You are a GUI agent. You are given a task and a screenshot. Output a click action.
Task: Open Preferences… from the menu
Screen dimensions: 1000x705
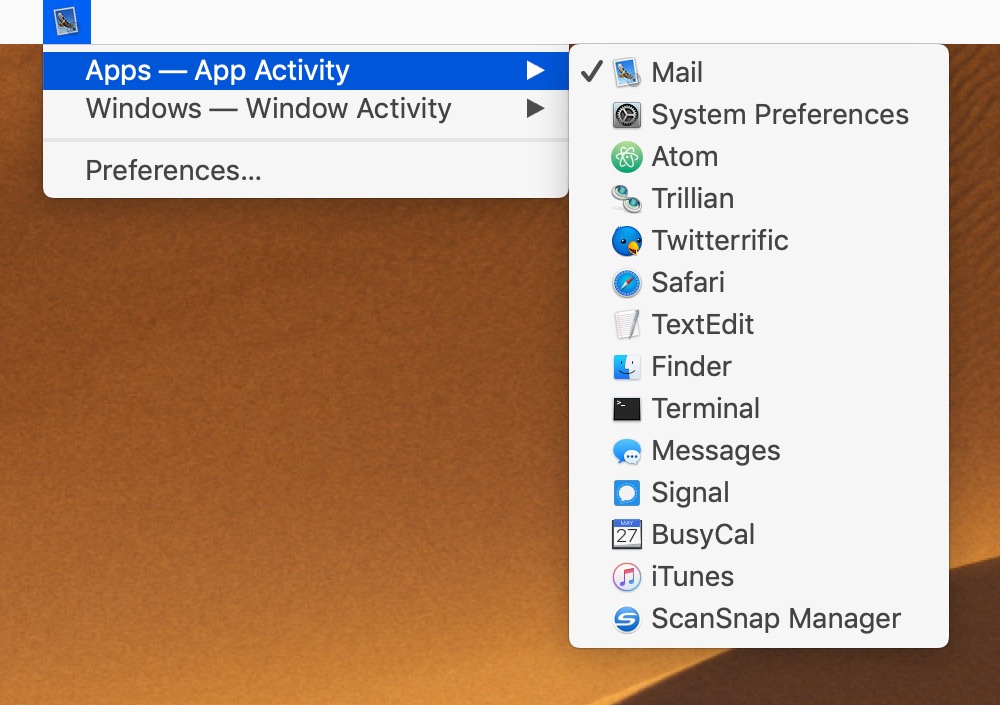point(305,170)
